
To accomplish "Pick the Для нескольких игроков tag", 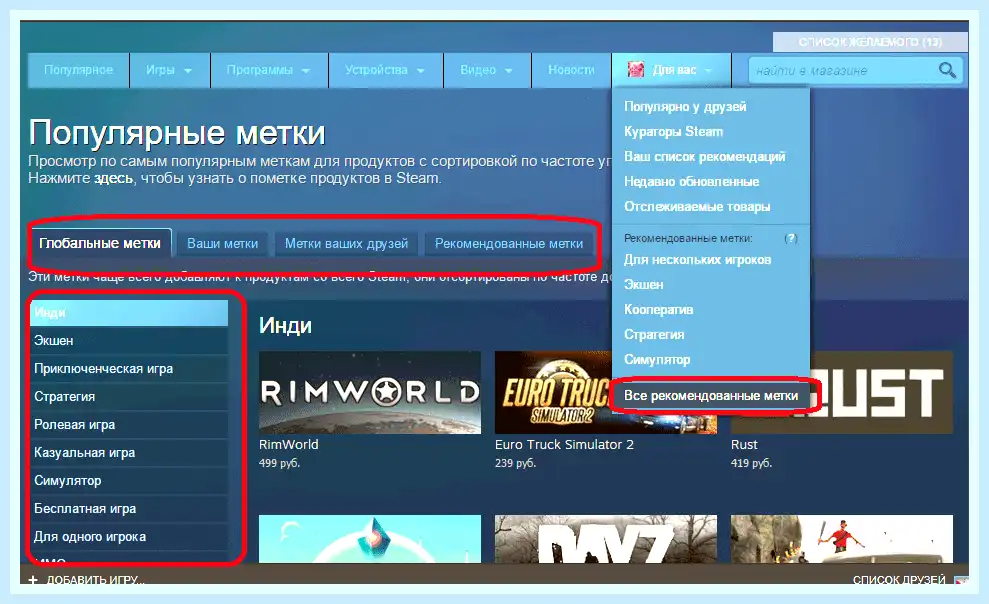I will (x=698, y=260).
